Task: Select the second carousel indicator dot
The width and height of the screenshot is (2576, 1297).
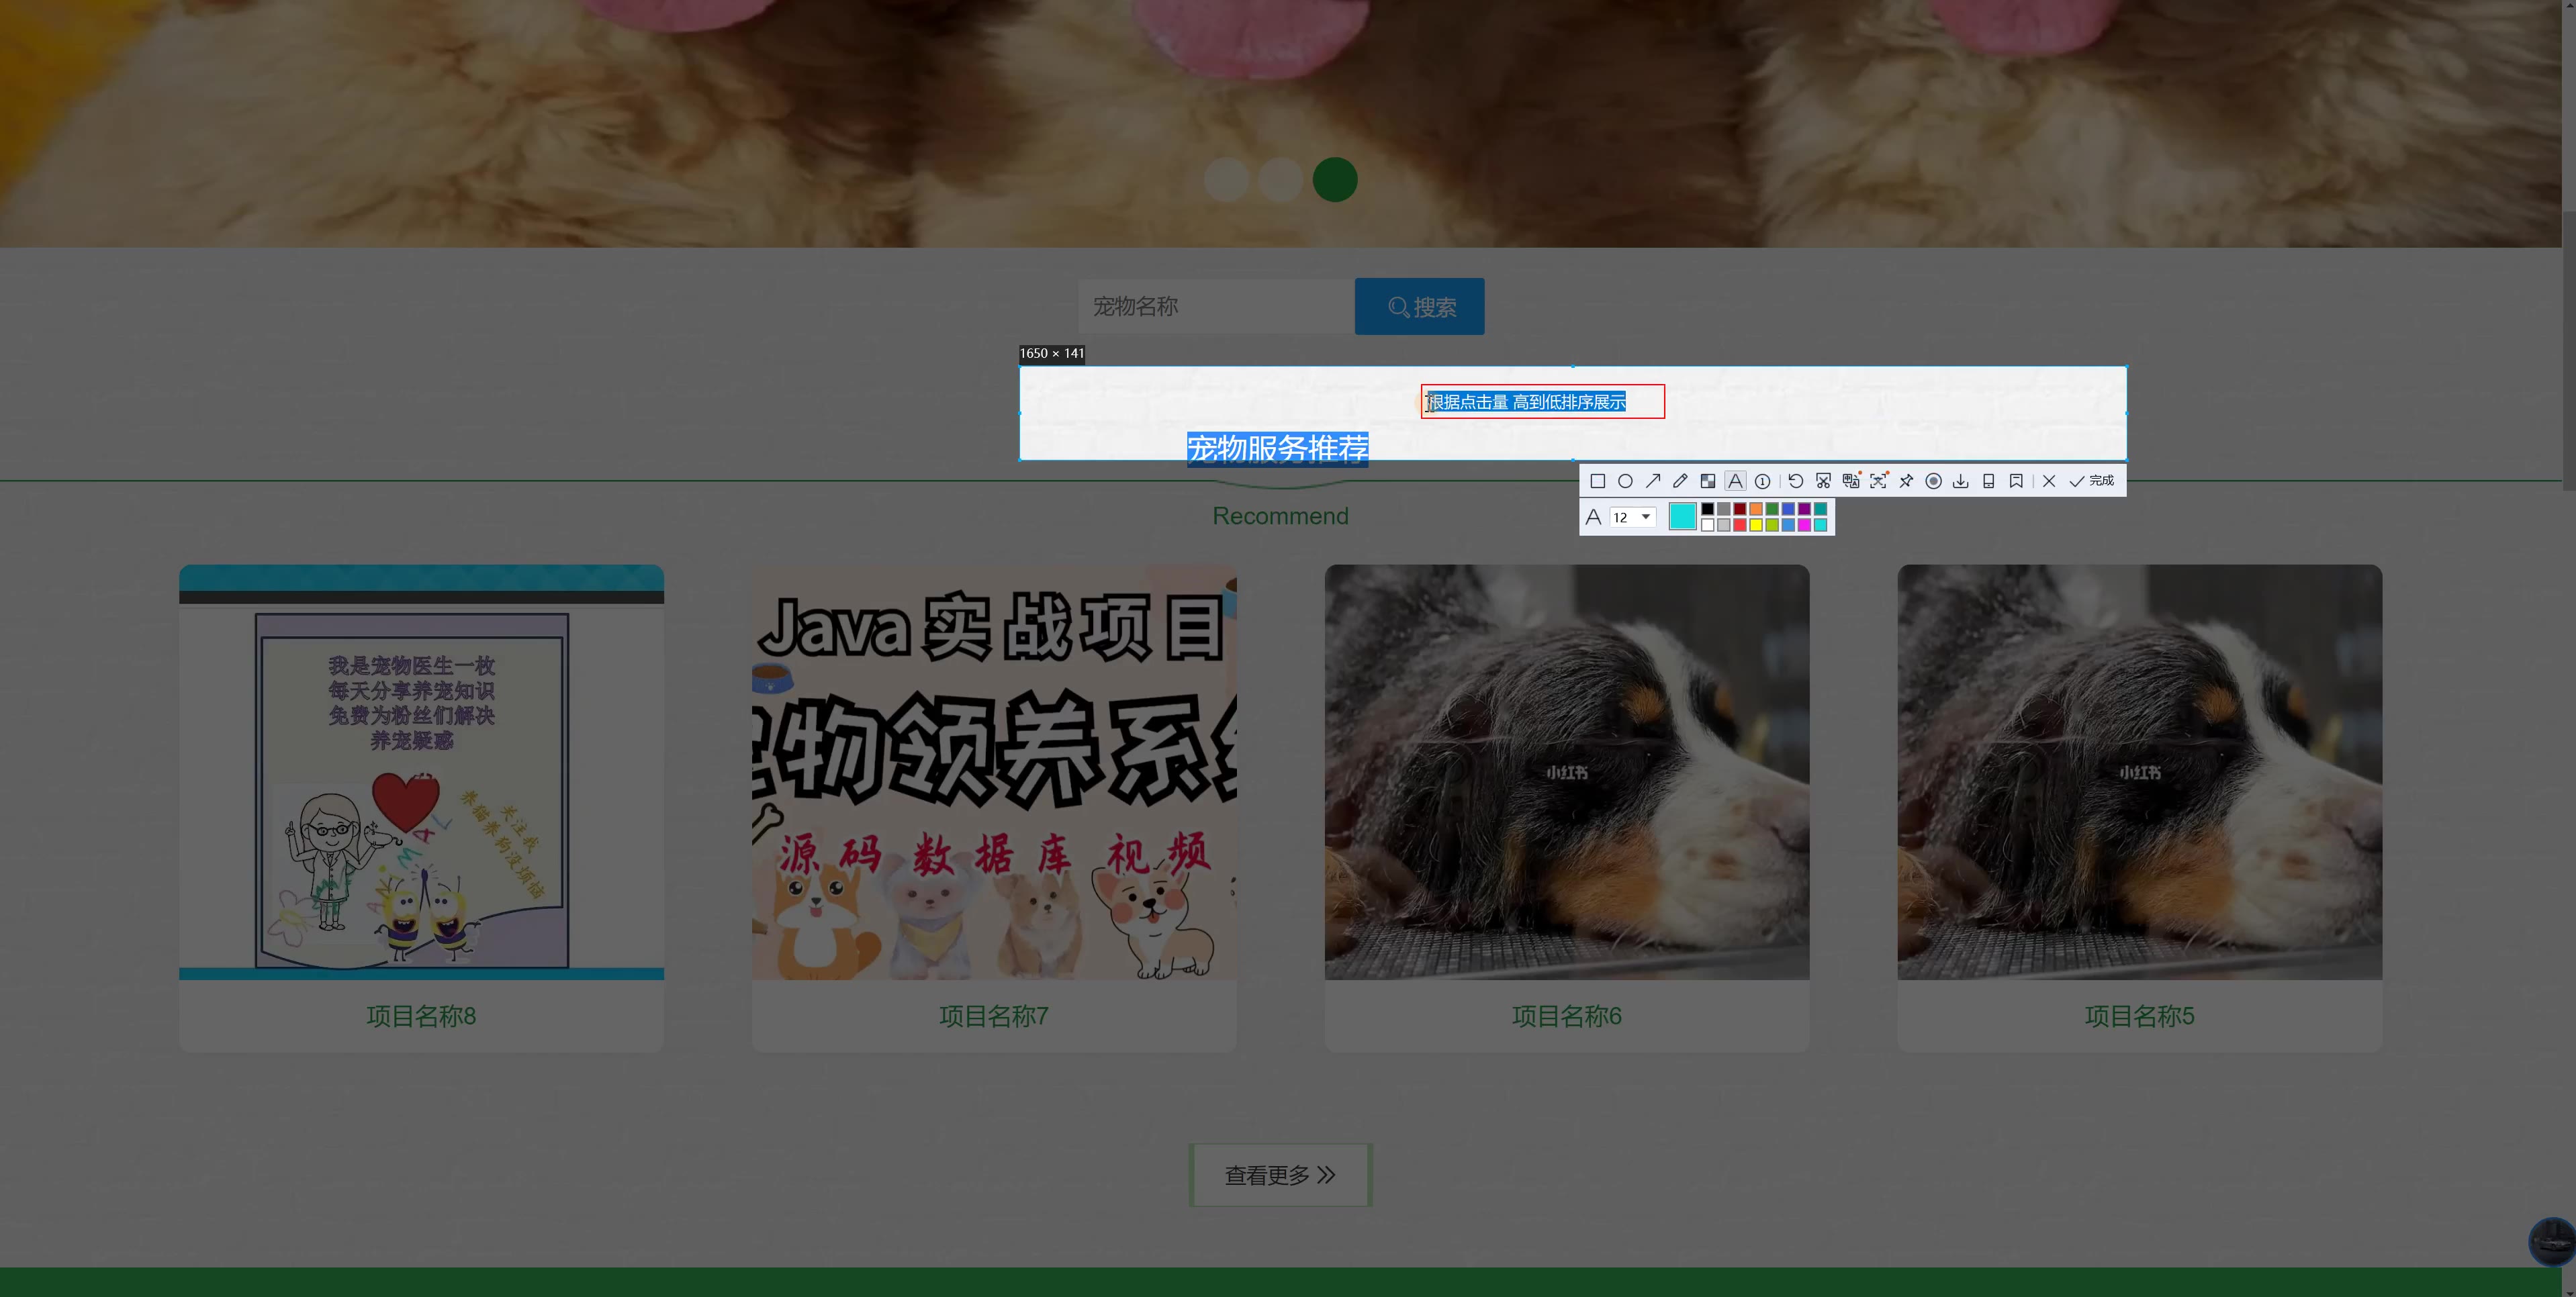Action: [x=1281, y=180]
